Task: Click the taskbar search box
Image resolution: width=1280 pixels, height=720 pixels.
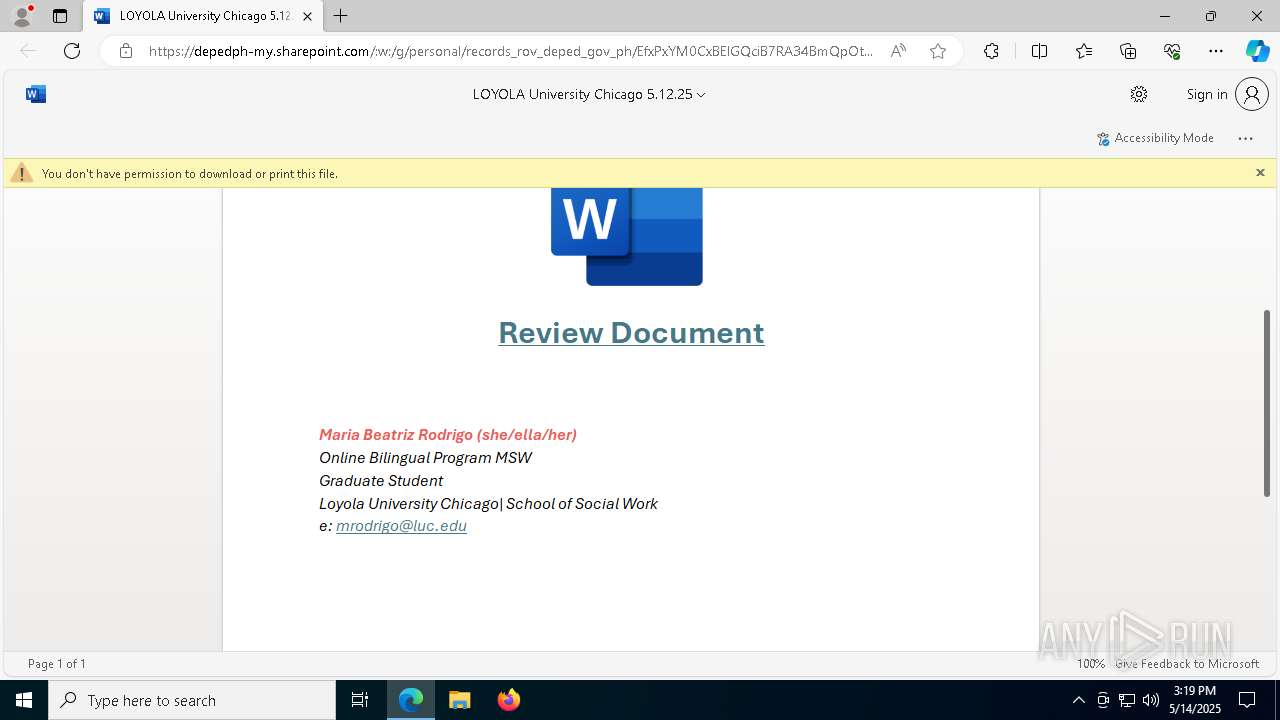Action: coord(192,700)
